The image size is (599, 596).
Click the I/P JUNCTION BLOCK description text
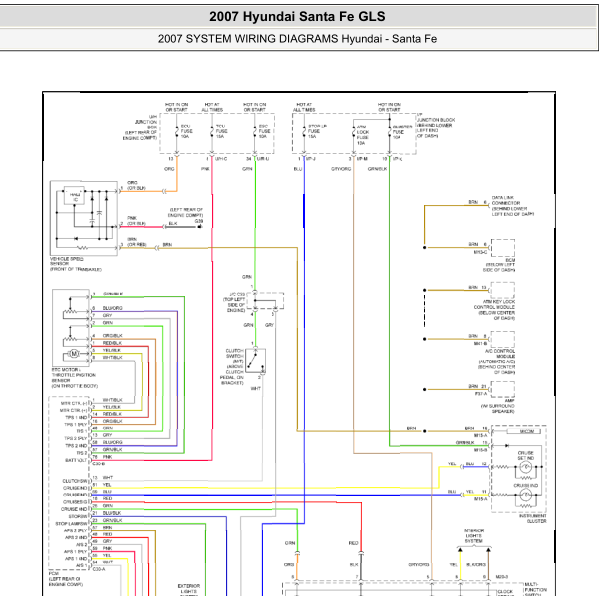click(435, 125)
